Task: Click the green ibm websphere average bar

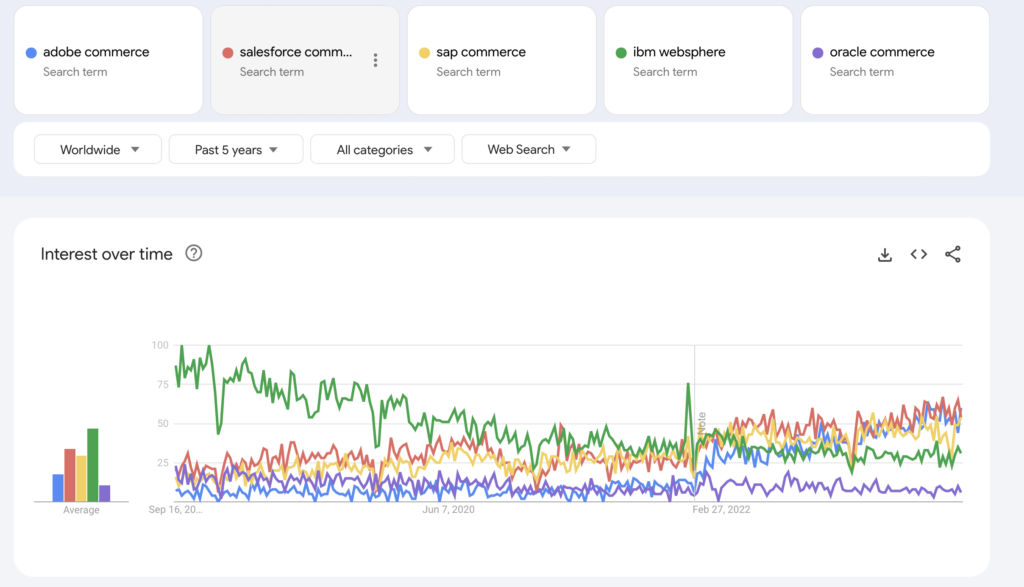Action: tap(93, 465)
